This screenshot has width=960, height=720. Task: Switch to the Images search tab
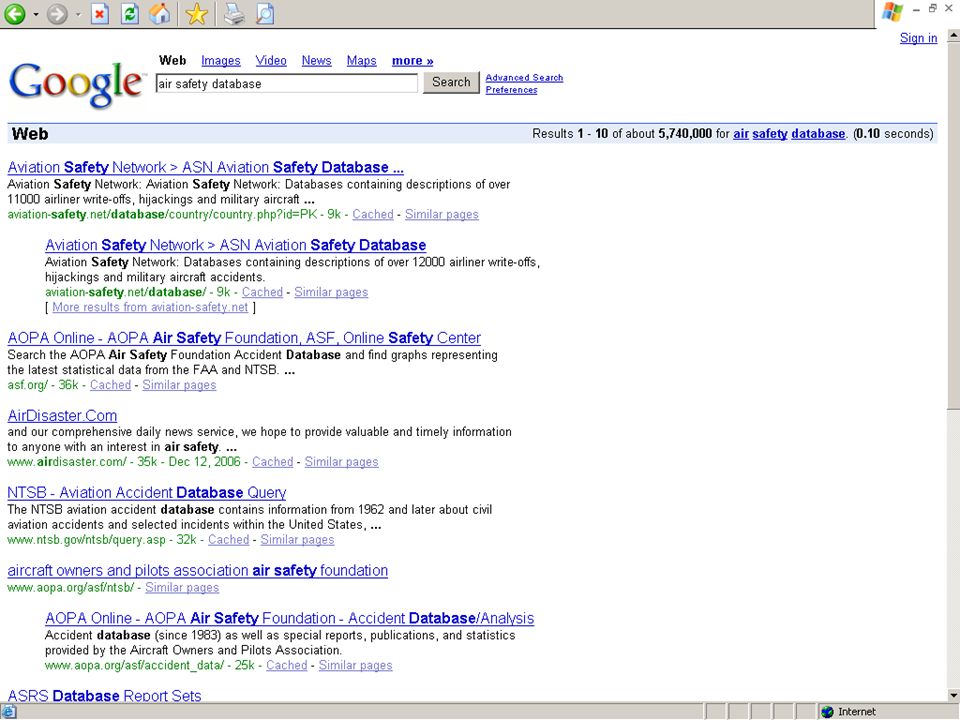pyautogui.click(x=220, y=61)
